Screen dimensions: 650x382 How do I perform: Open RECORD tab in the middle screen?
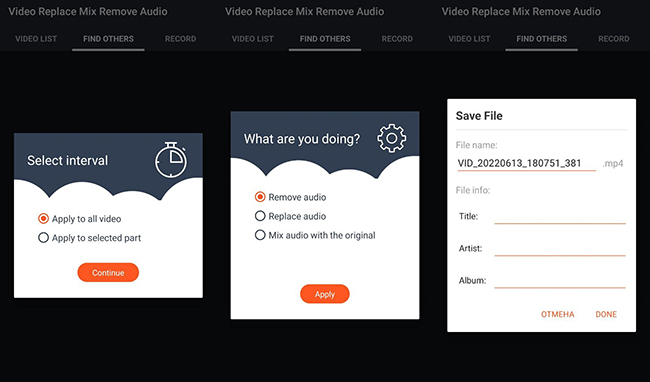pyautogui.click(x=397, y=39)
